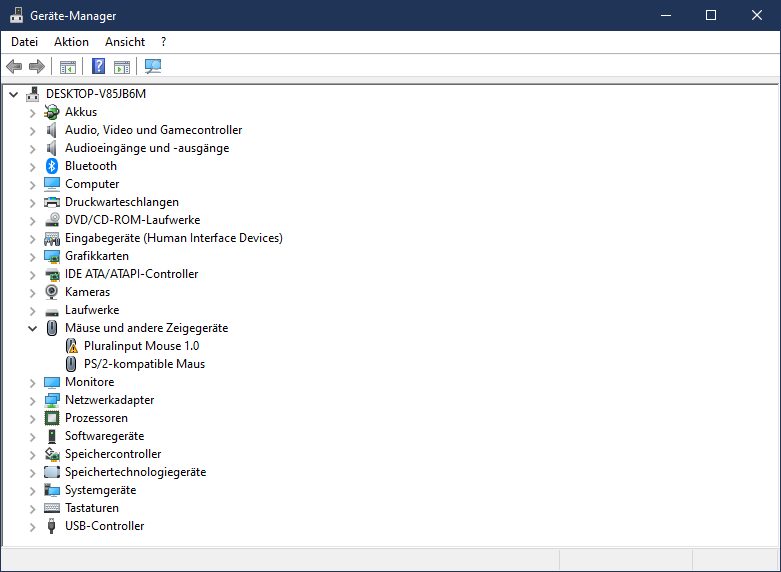Viewport: 781px width, 572px height.
Task: Expand the Laufwerke category chevron
Action: point(32,311)
